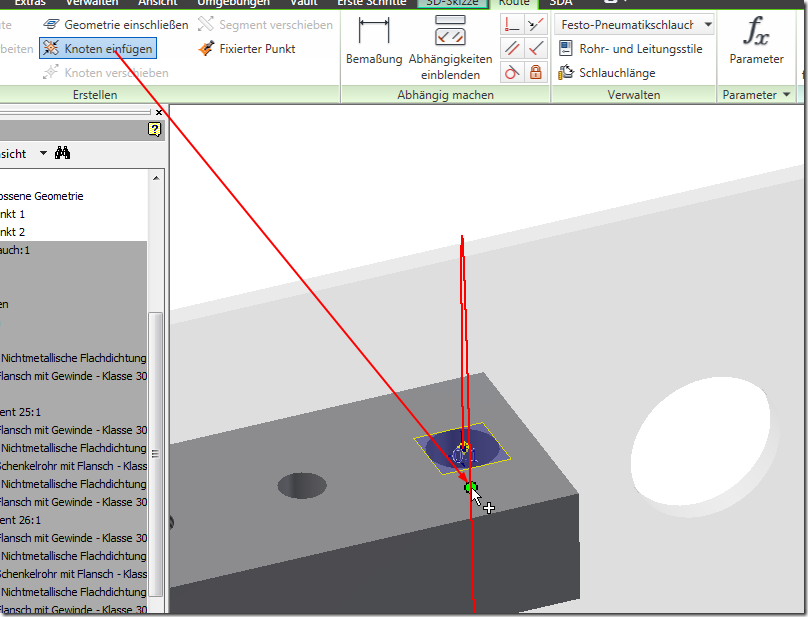This screenshot has width=808, height=617.
Task: Open the browser view filter dropdown arrow
Action: (x=43, y=153)
